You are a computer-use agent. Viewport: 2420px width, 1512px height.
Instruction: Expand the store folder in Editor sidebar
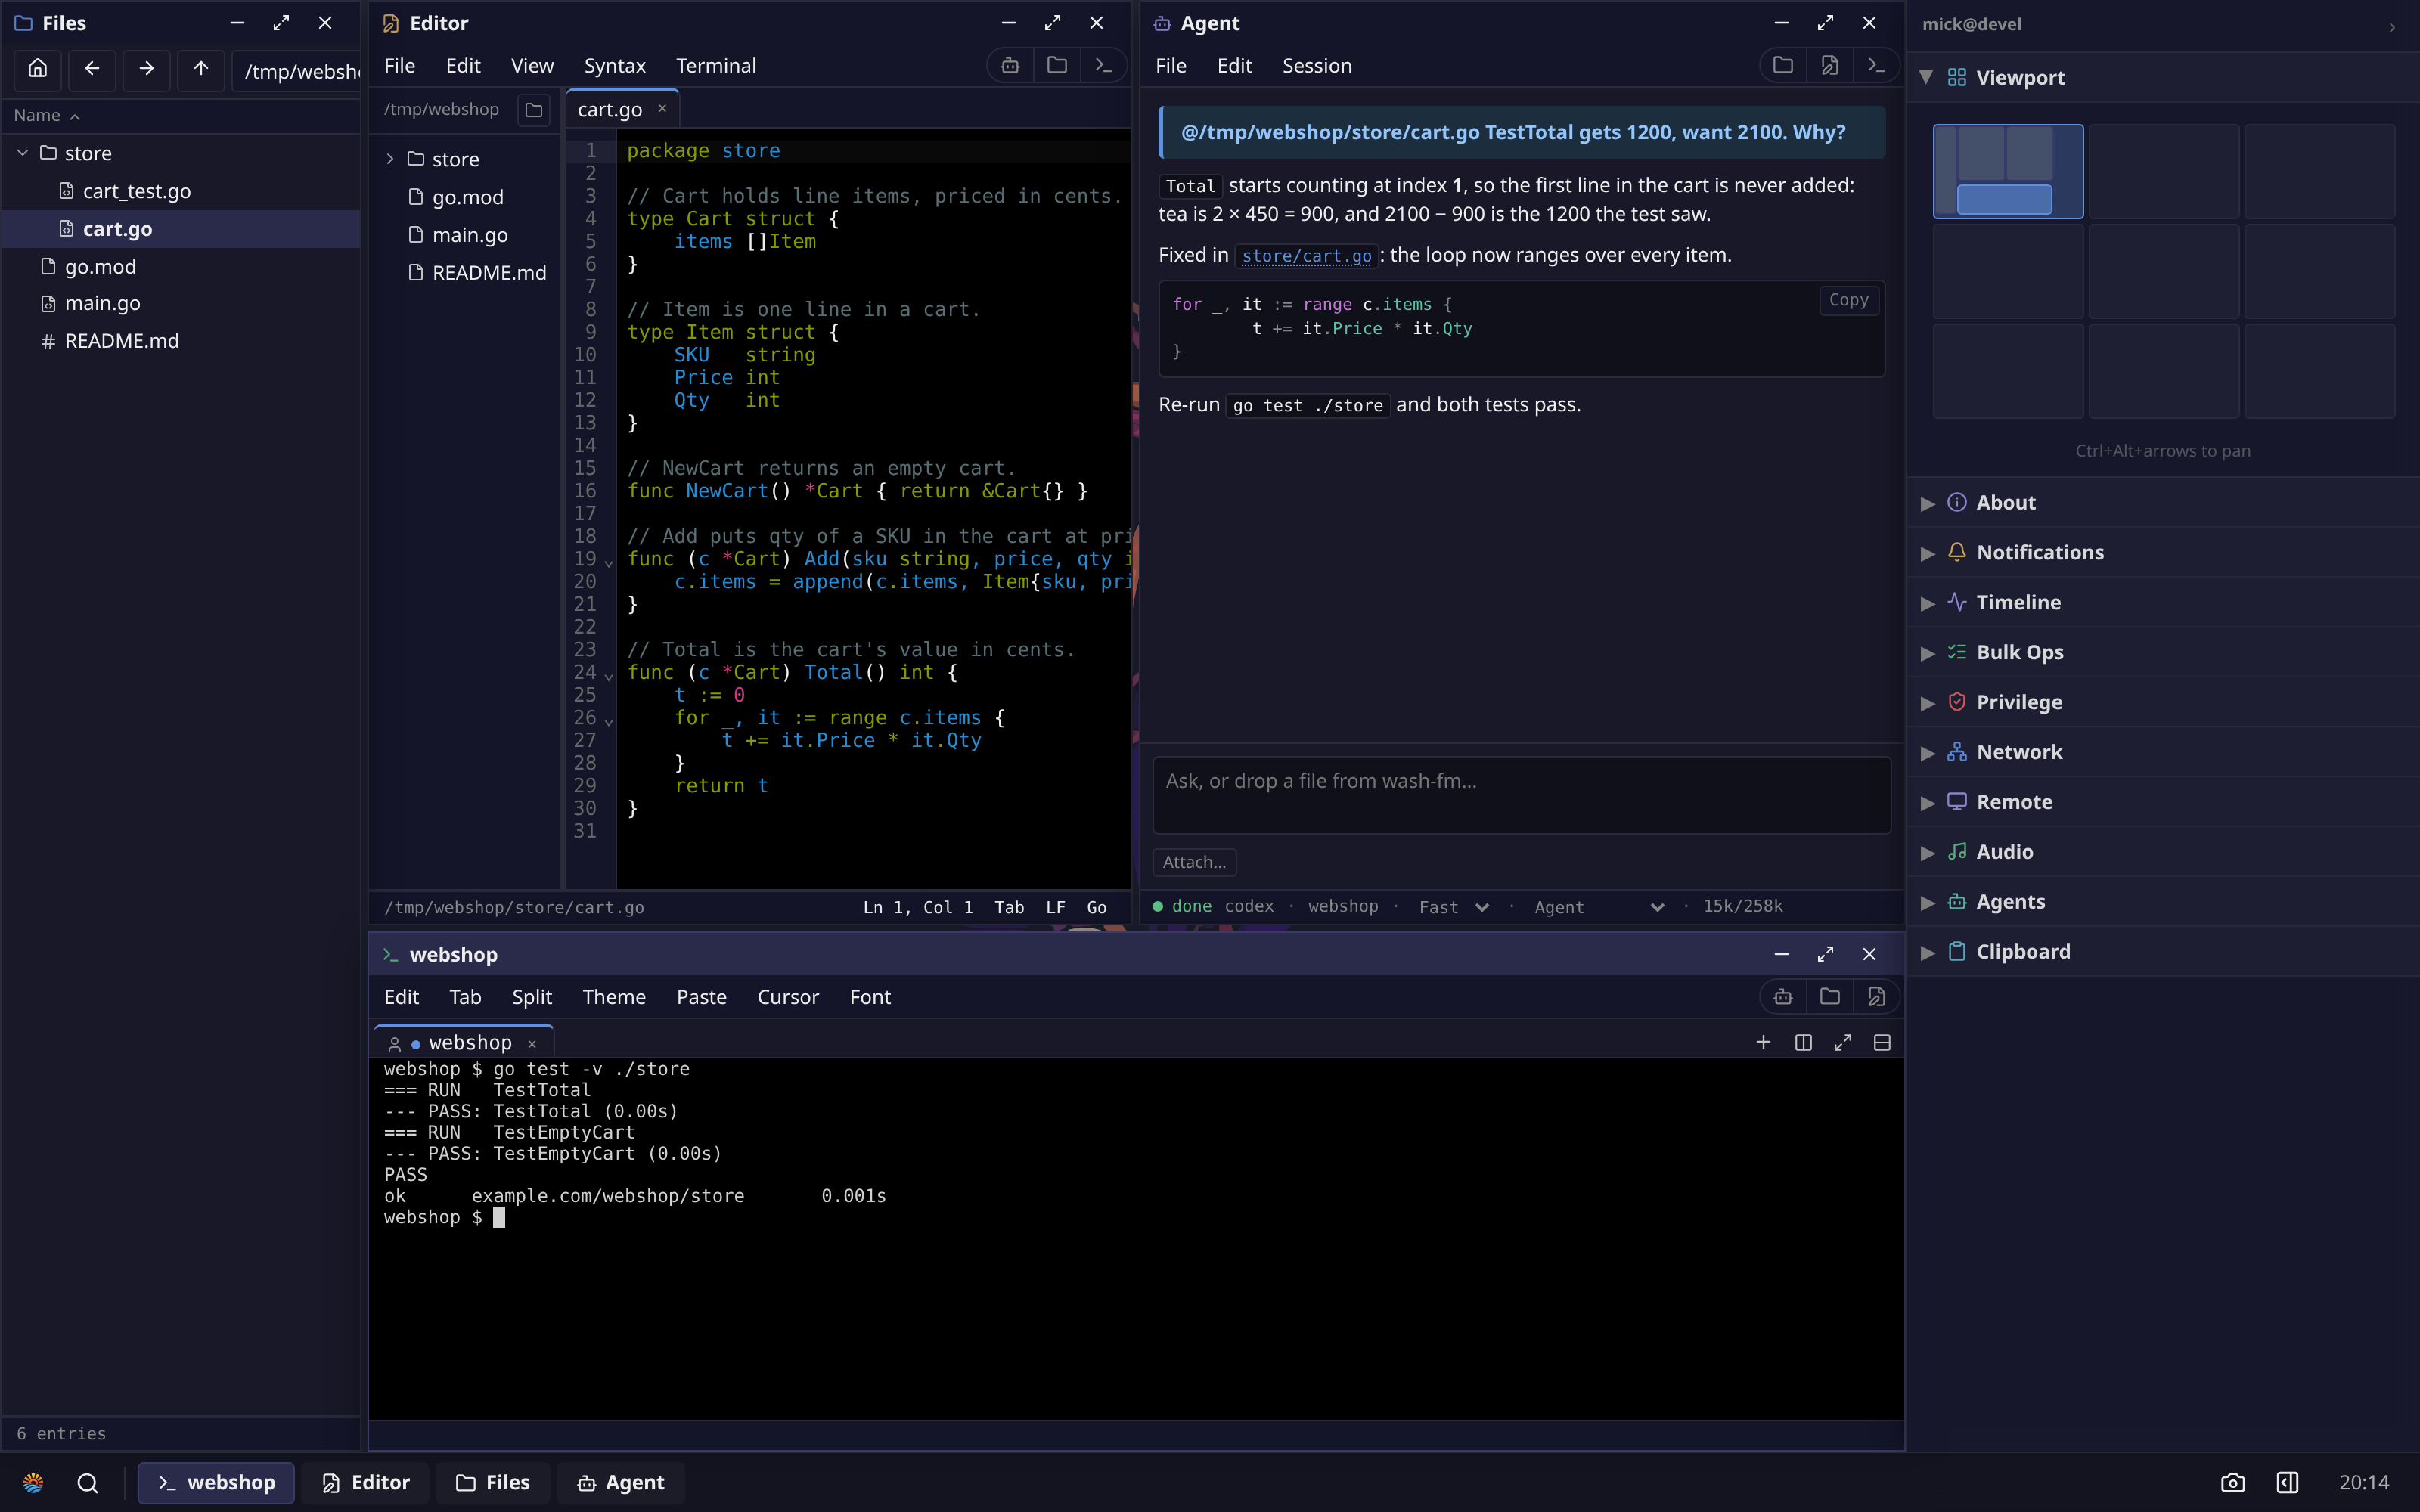click(390, 160)
